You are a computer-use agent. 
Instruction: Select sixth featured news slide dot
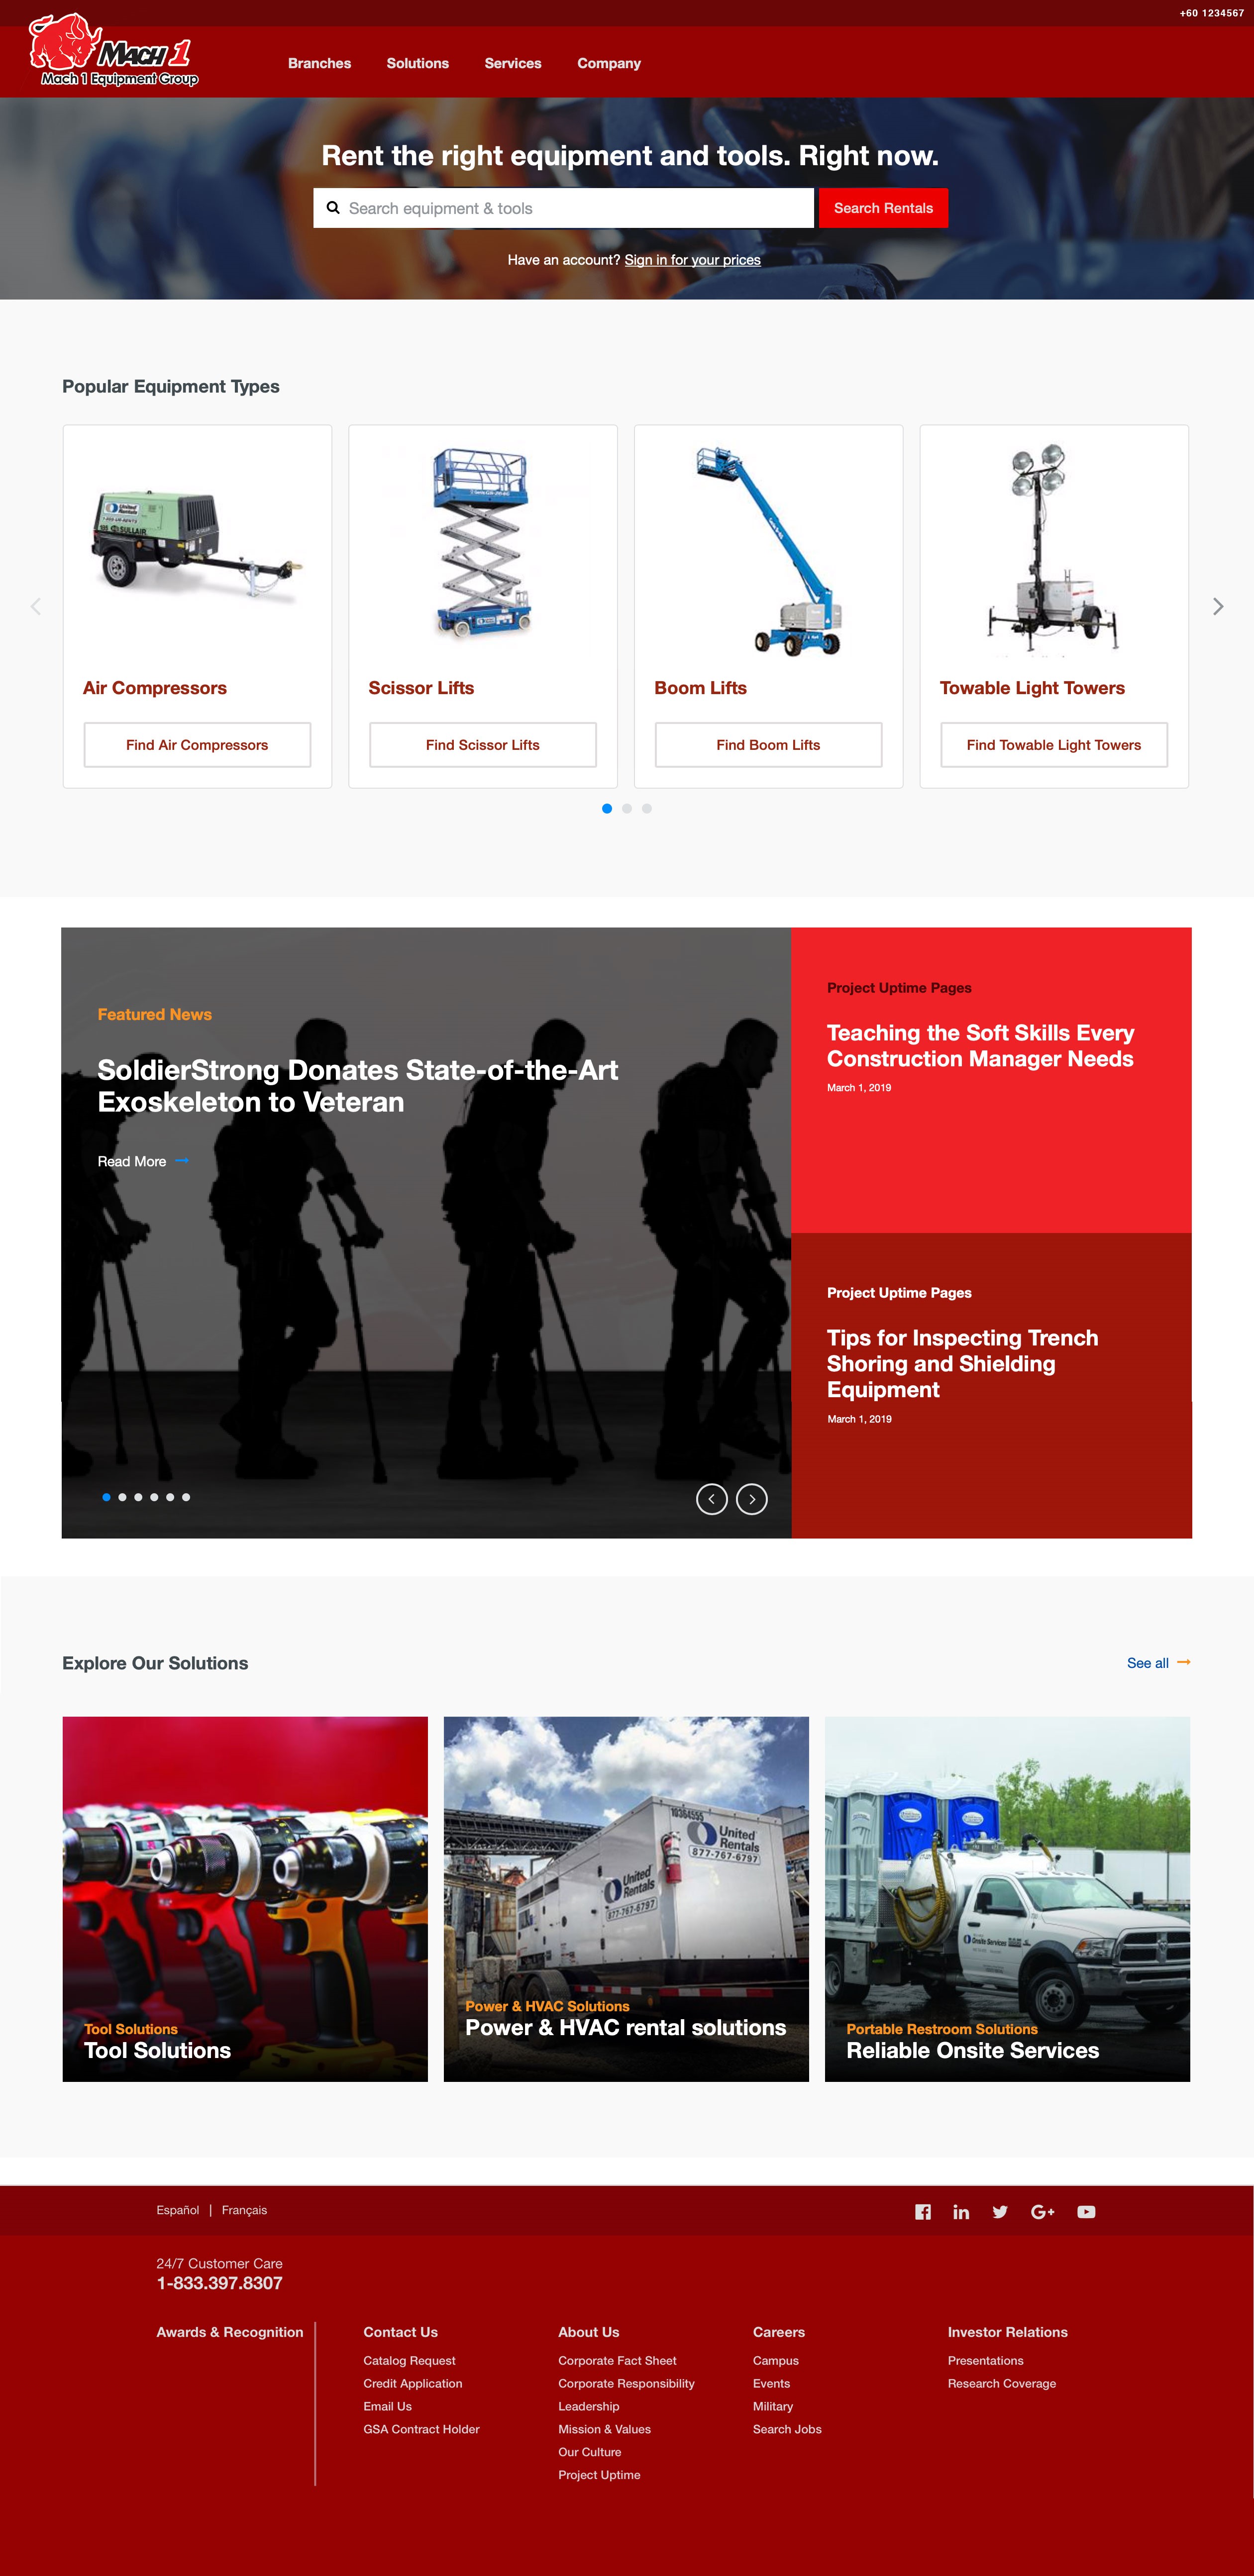pos(186,1497)
